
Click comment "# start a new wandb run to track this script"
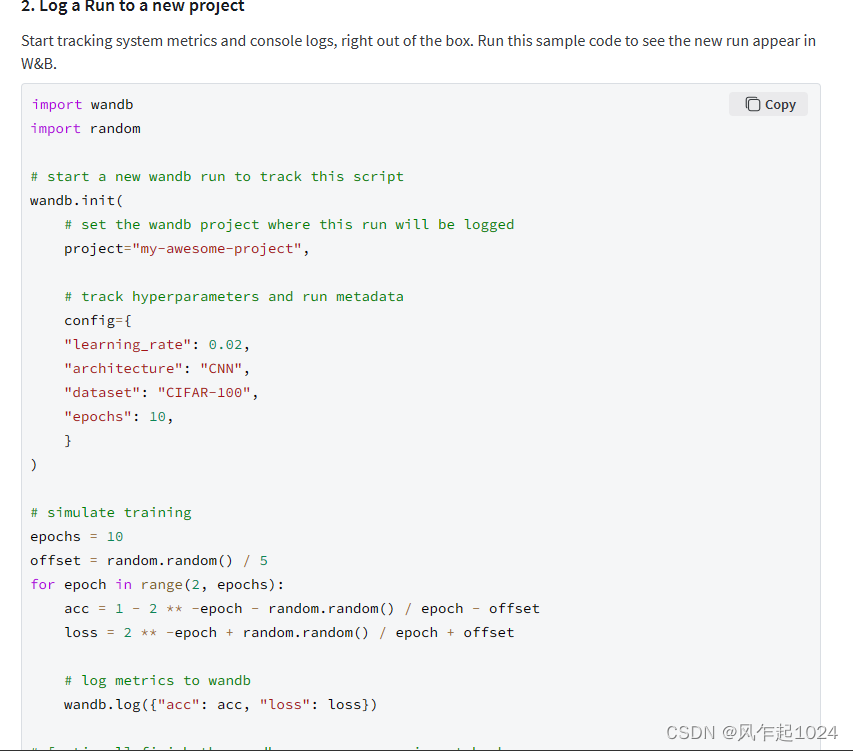pos(217,176)
